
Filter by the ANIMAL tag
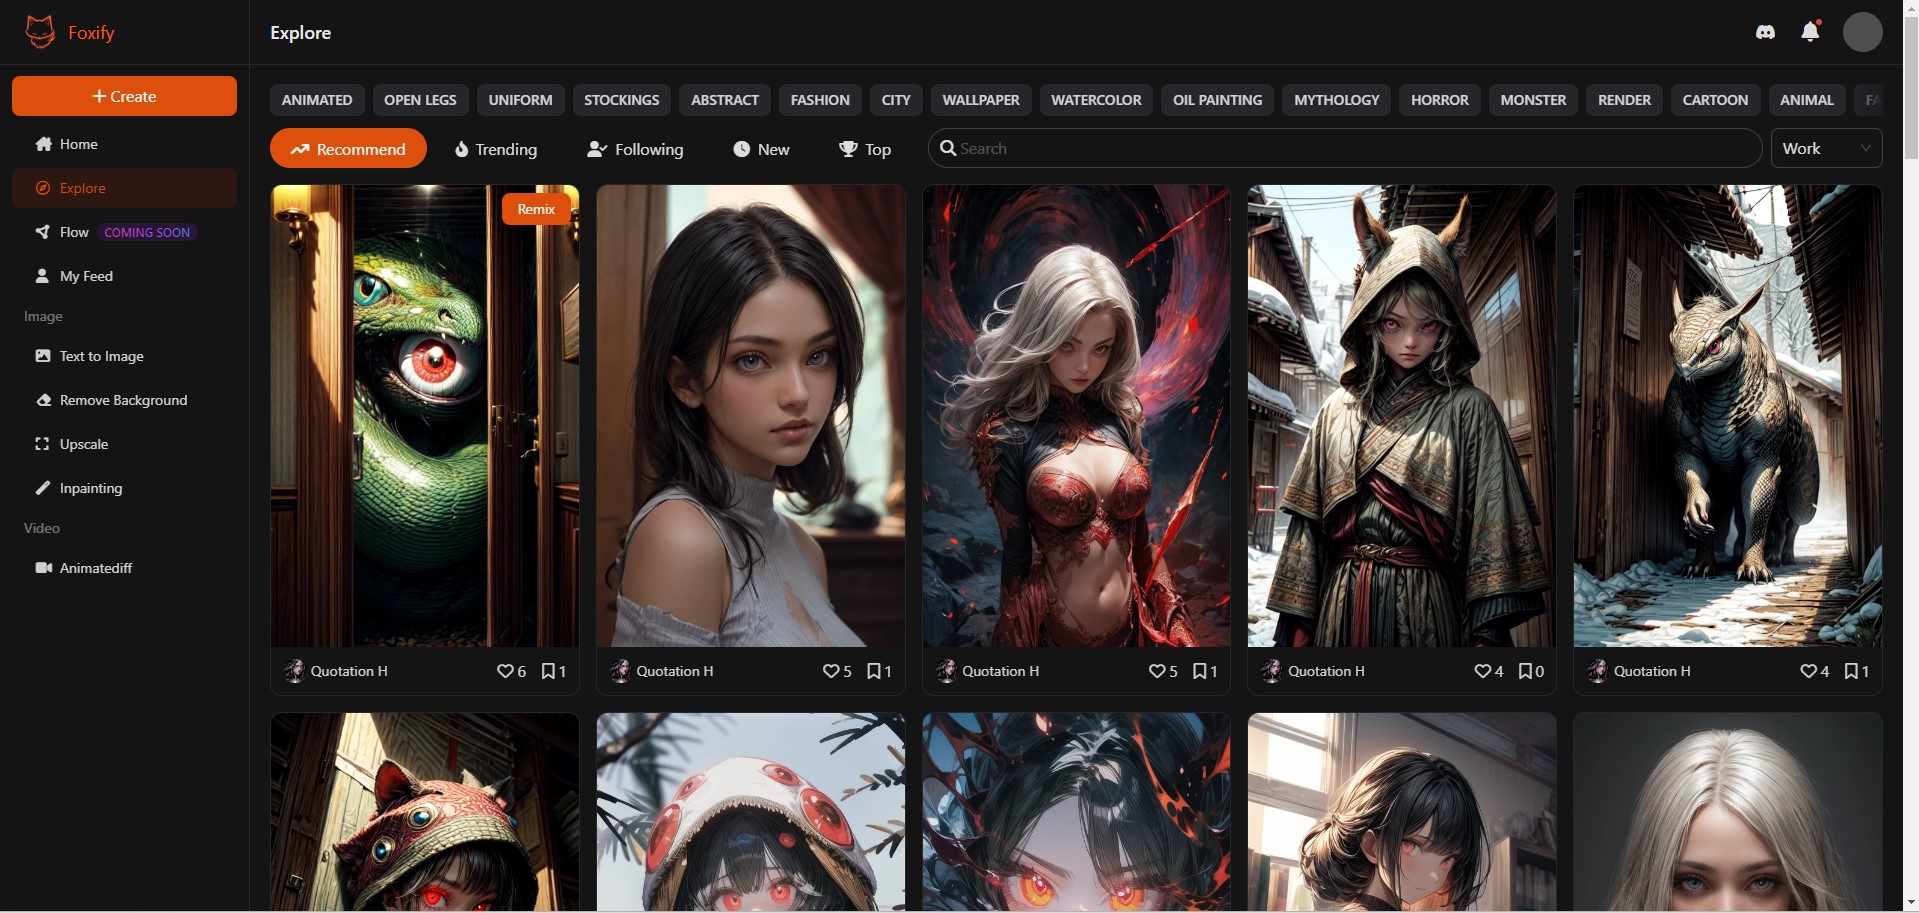[1806, 100]
